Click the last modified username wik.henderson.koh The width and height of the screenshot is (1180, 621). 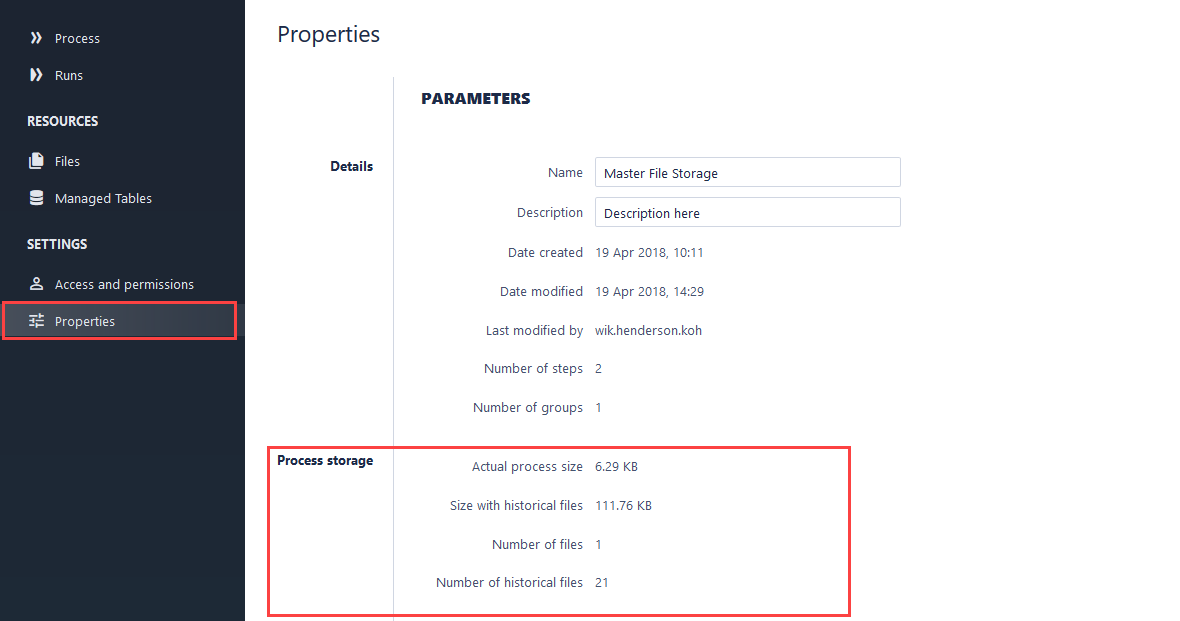pos(648,330)
